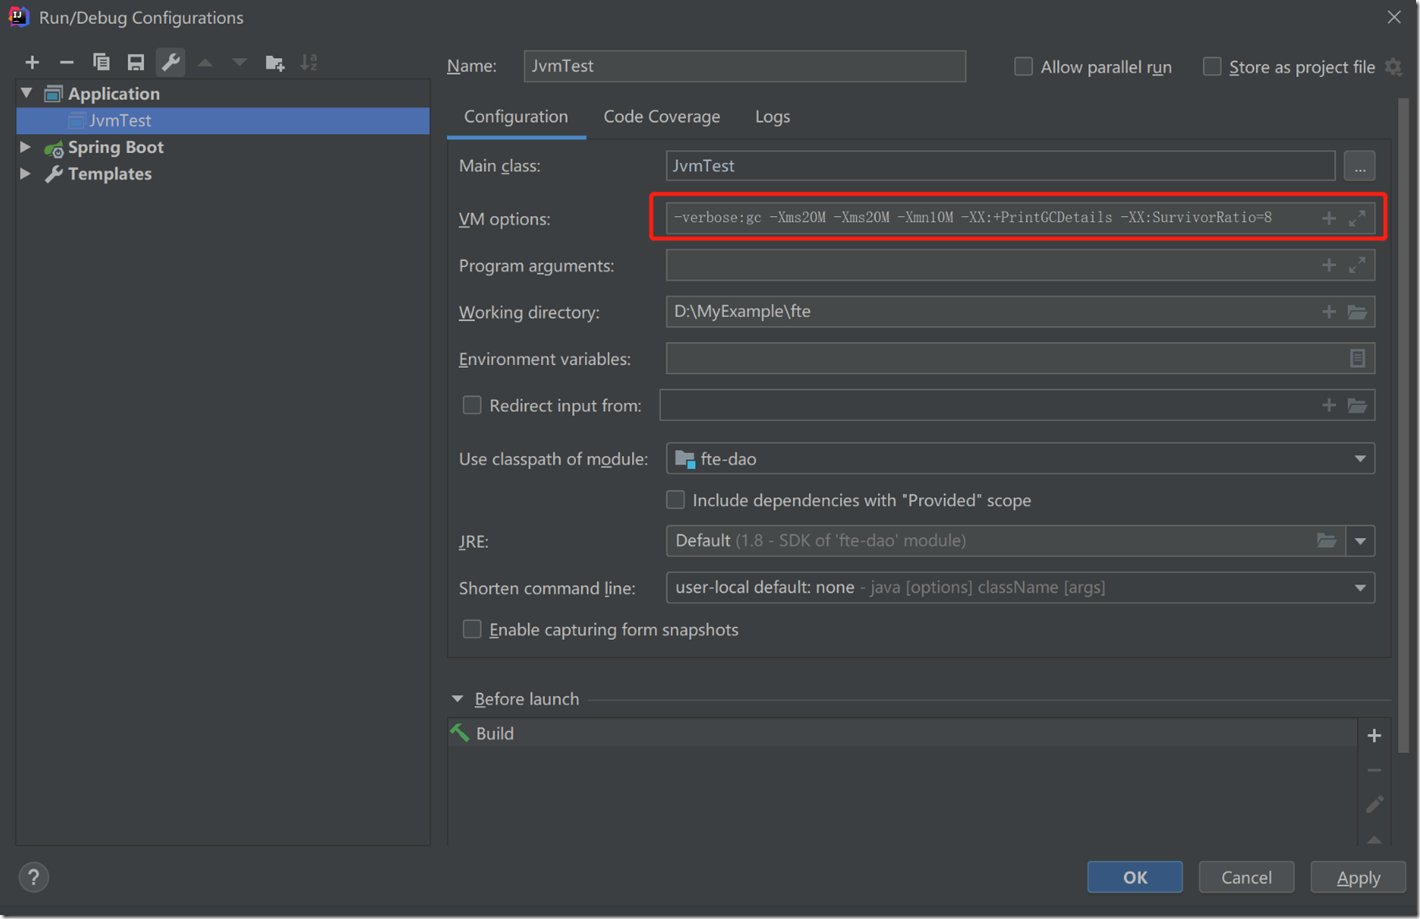Browse JRE folder icon

[1326, 540]
